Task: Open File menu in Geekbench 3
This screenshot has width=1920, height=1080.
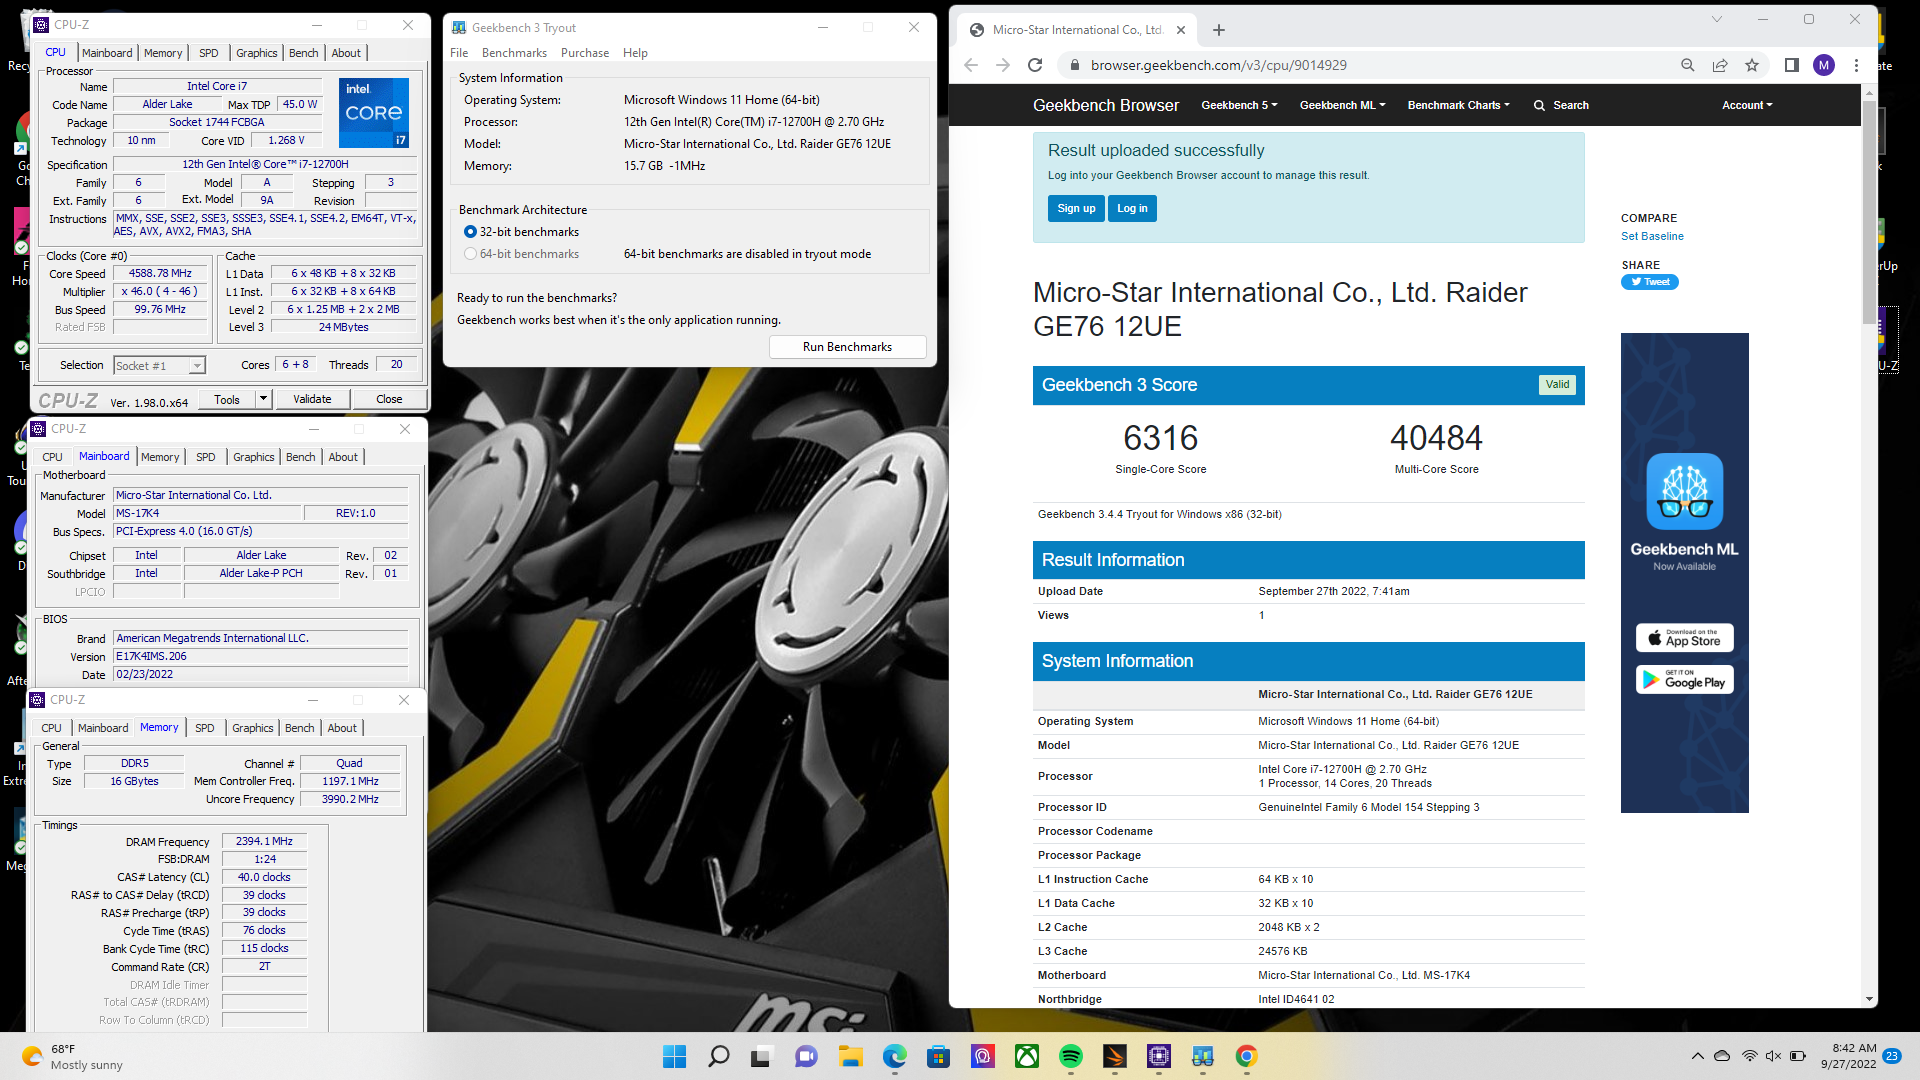Action: (459, 53)
